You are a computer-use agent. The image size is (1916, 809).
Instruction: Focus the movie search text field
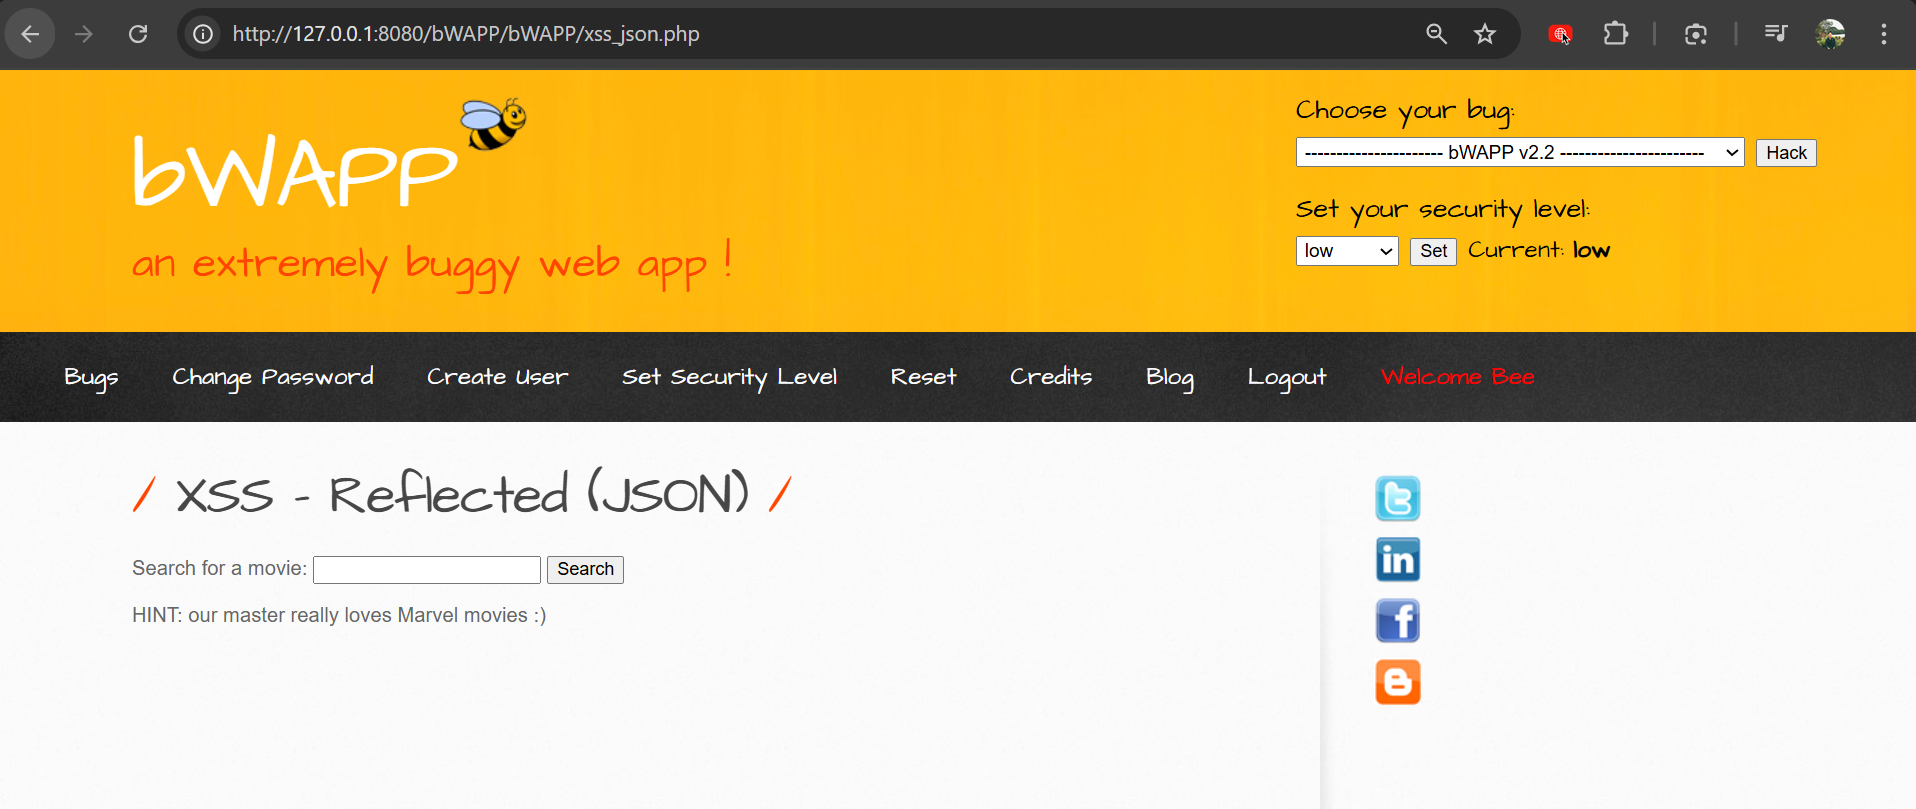coord(427,570)
